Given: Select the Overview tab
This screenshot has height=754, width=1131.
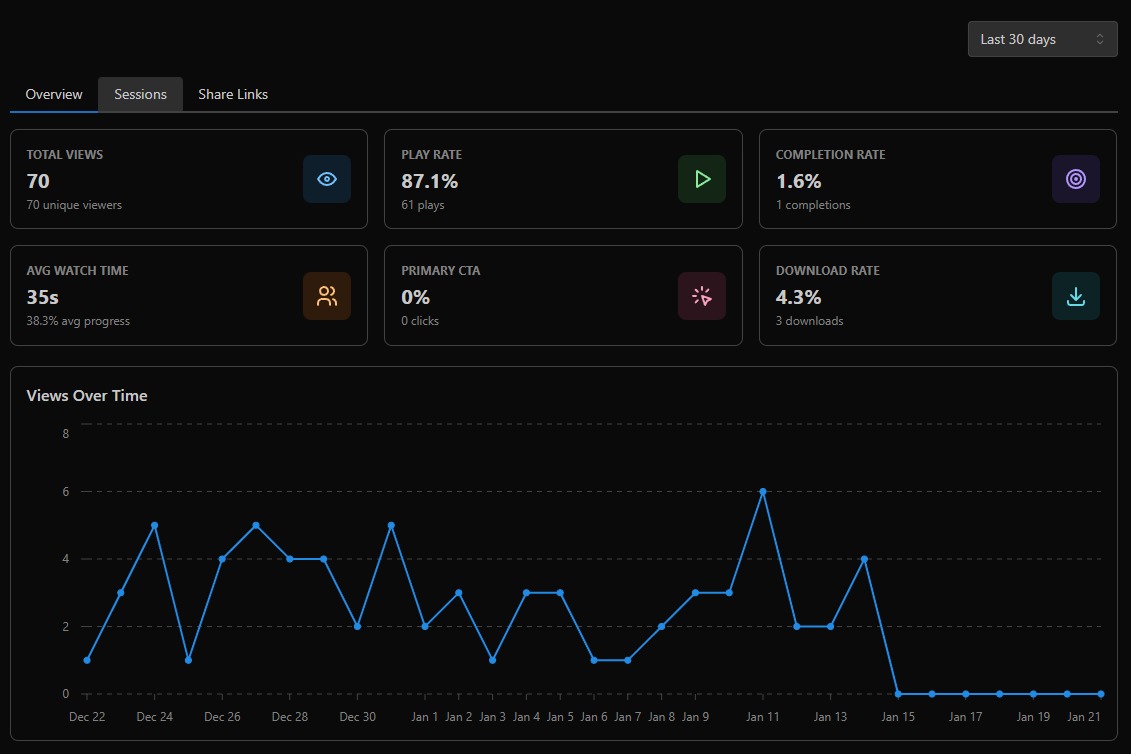Looking at the screenshot, I should 52,93.
